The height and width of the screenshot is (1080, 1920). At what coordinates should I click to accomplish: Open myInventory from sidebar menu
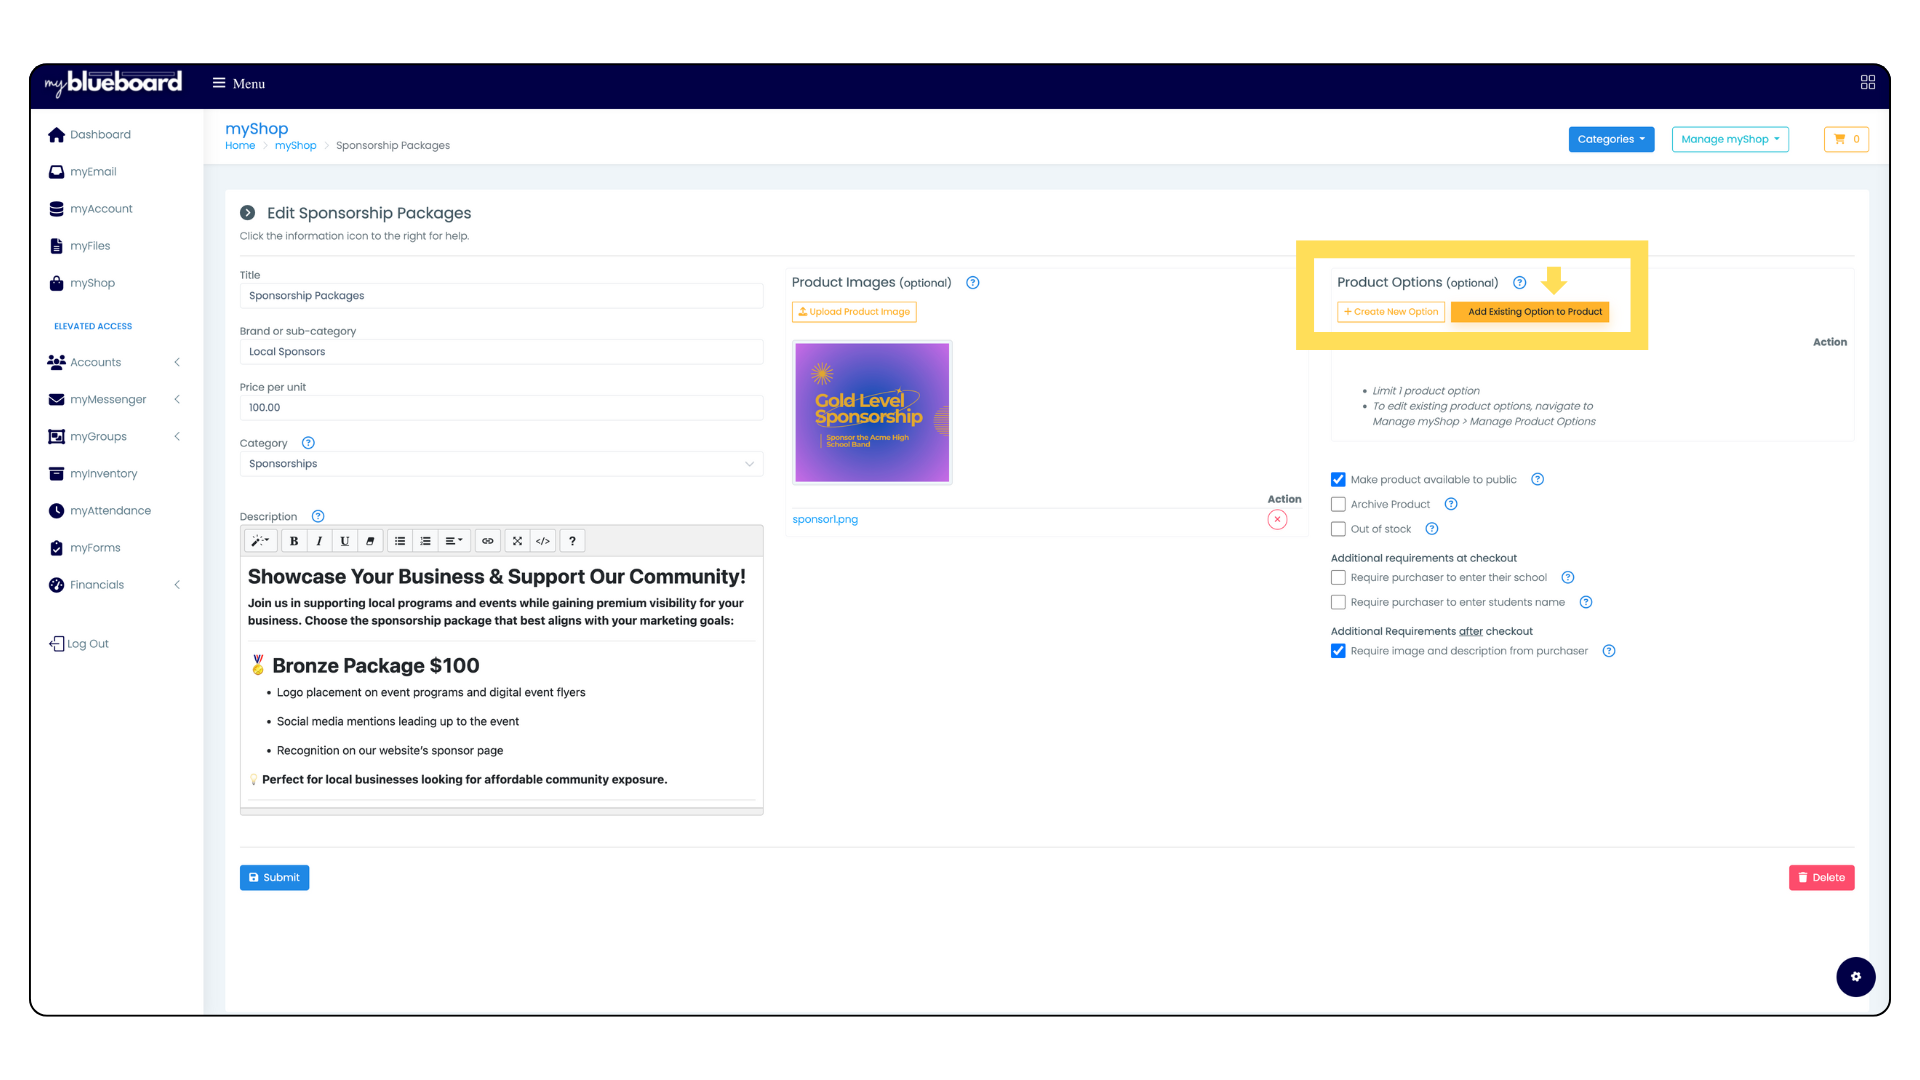[103, 474]
